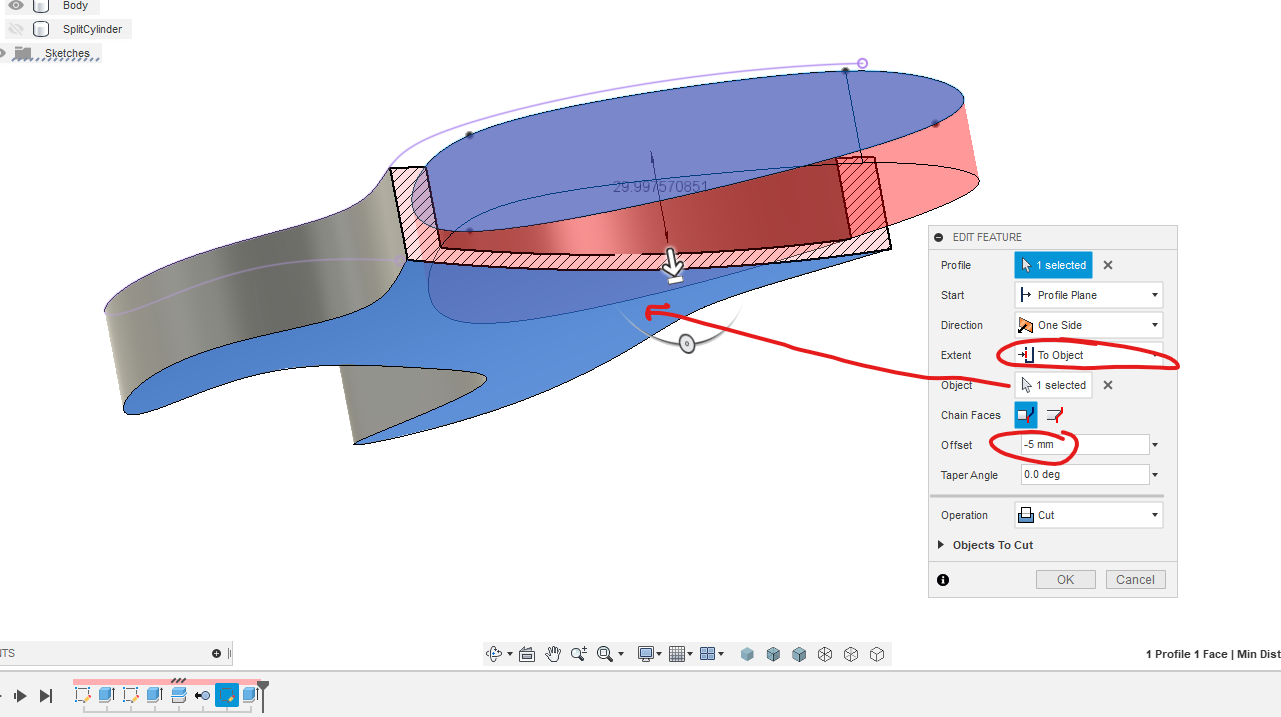This screenshot has height=717, width=1281.
Task: Open the Start 'Profile Plane' dropdown
Action: point(1088,295)
